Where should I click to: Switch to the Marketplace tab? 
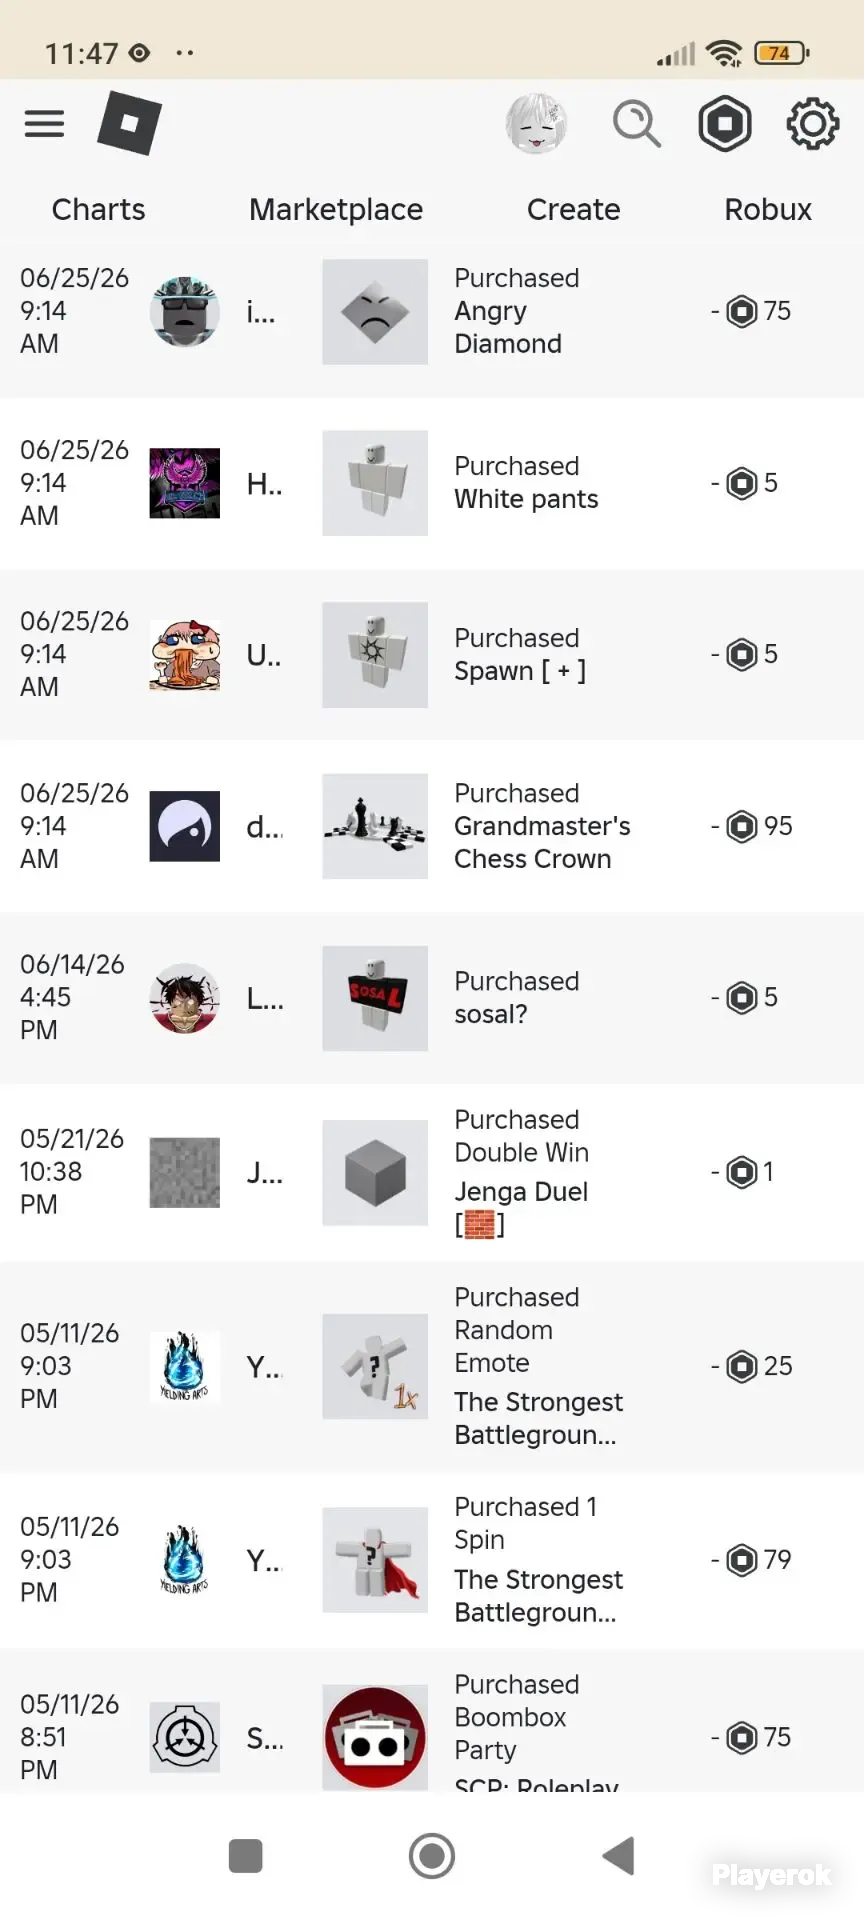pos(336,210)
